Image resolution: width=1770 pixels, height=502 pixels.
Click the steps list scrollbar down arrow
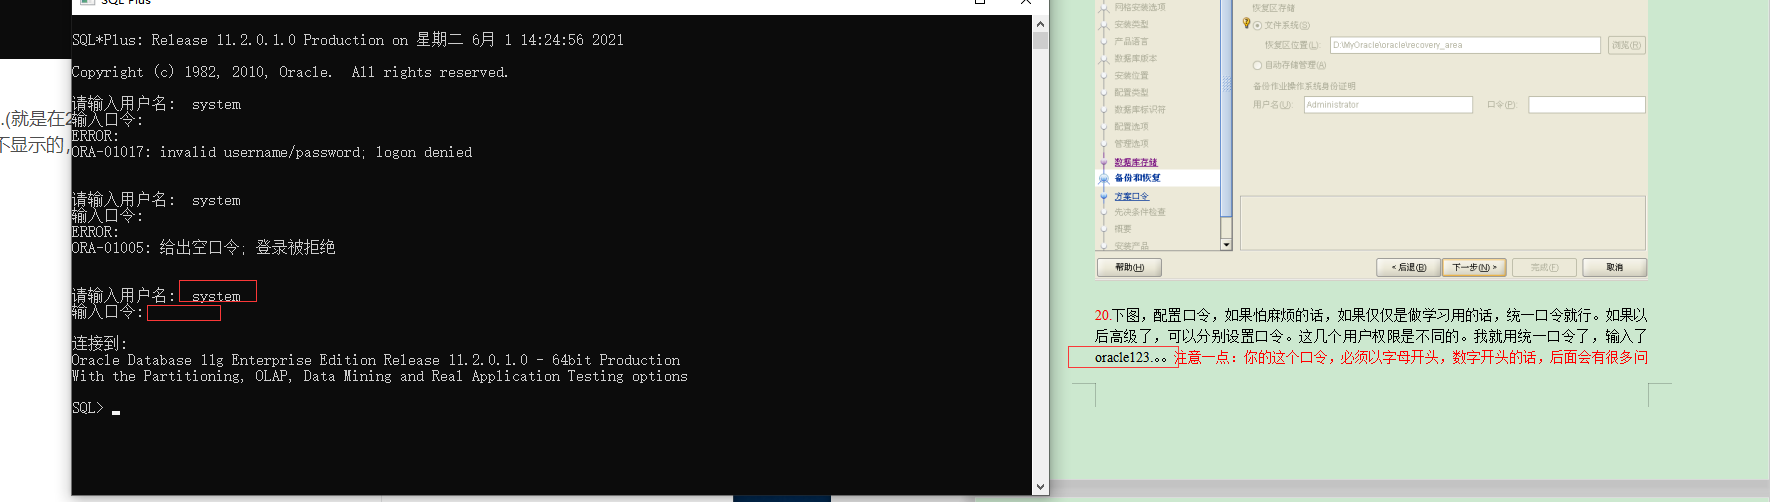coord(1226,245)
